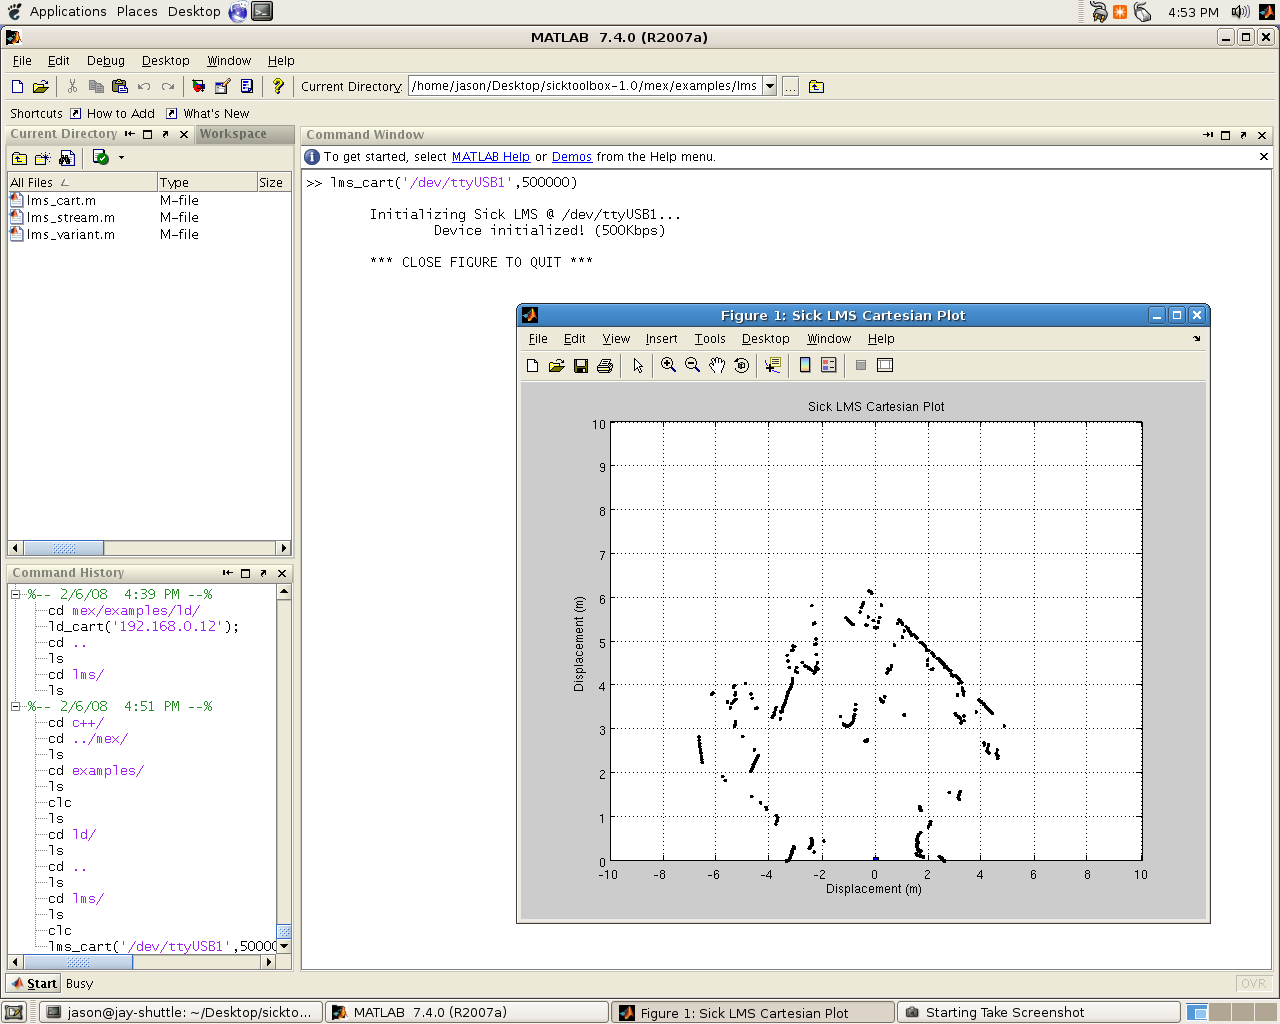Screen dimensions: 1280x1024
Task: Collapse the 2/6/08 4:39 PM history group
Action: coord(16,594)
